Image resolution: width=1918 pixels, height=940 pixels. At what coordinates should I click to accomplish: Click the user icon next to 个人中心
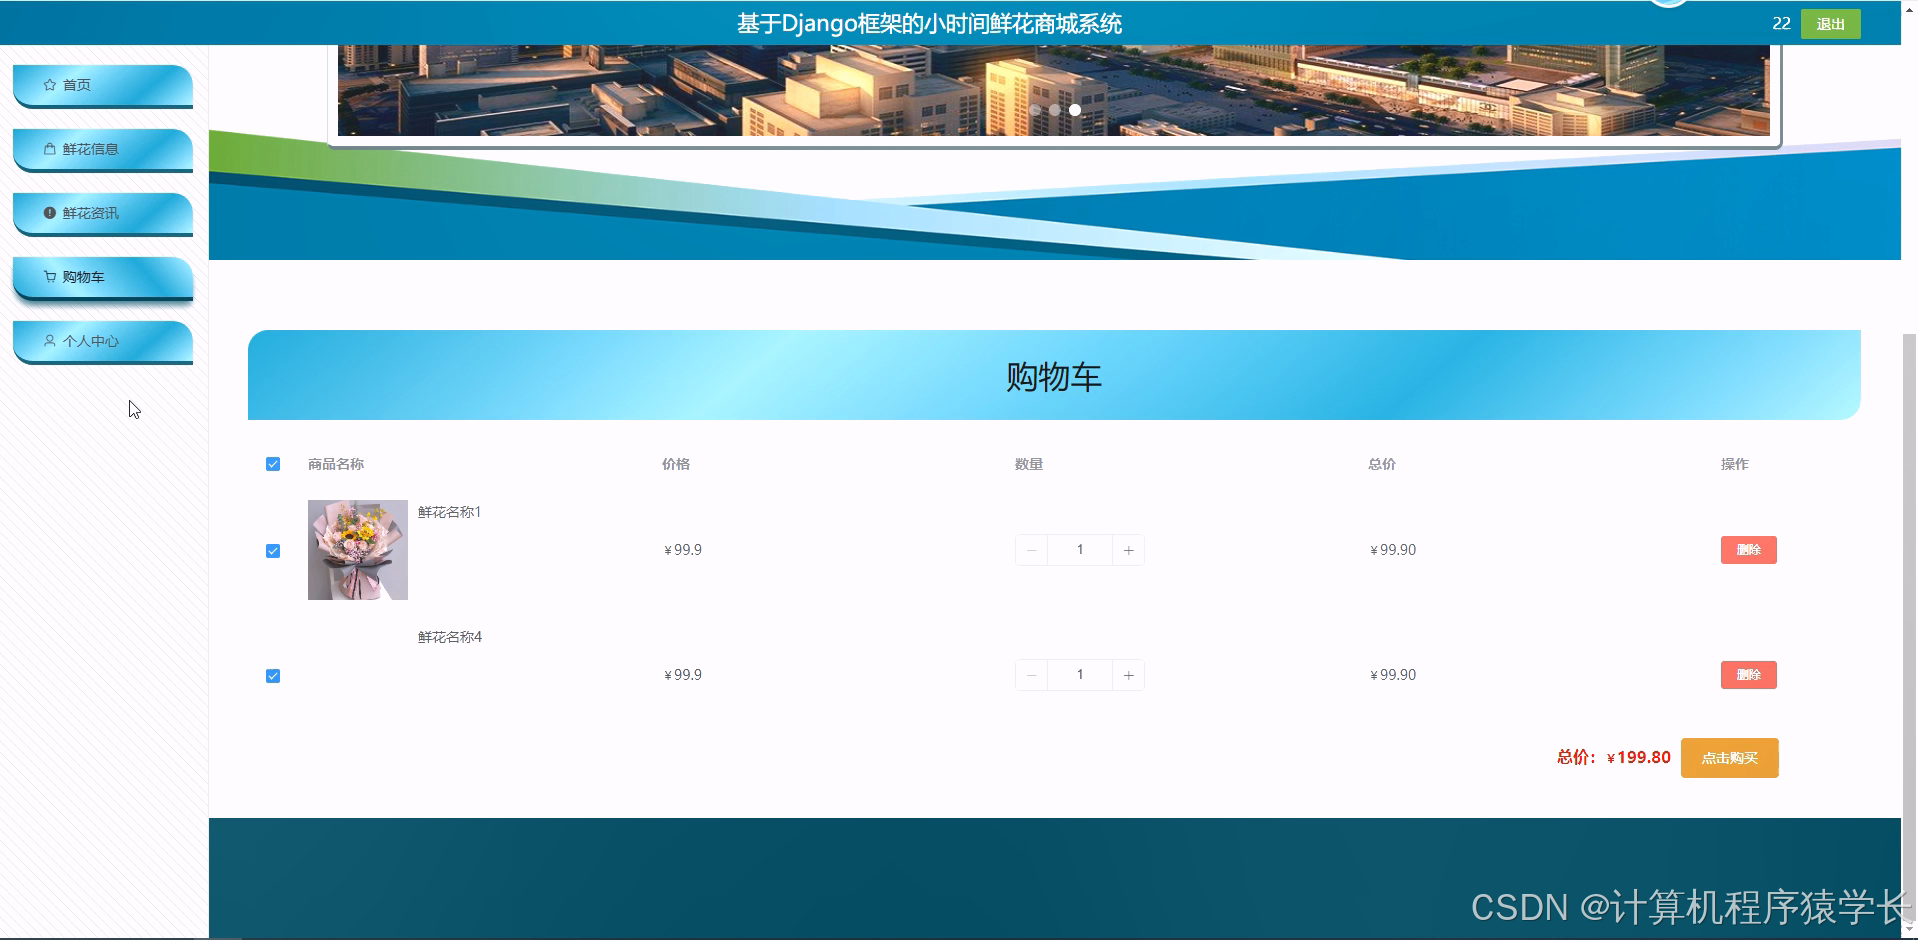50,341
